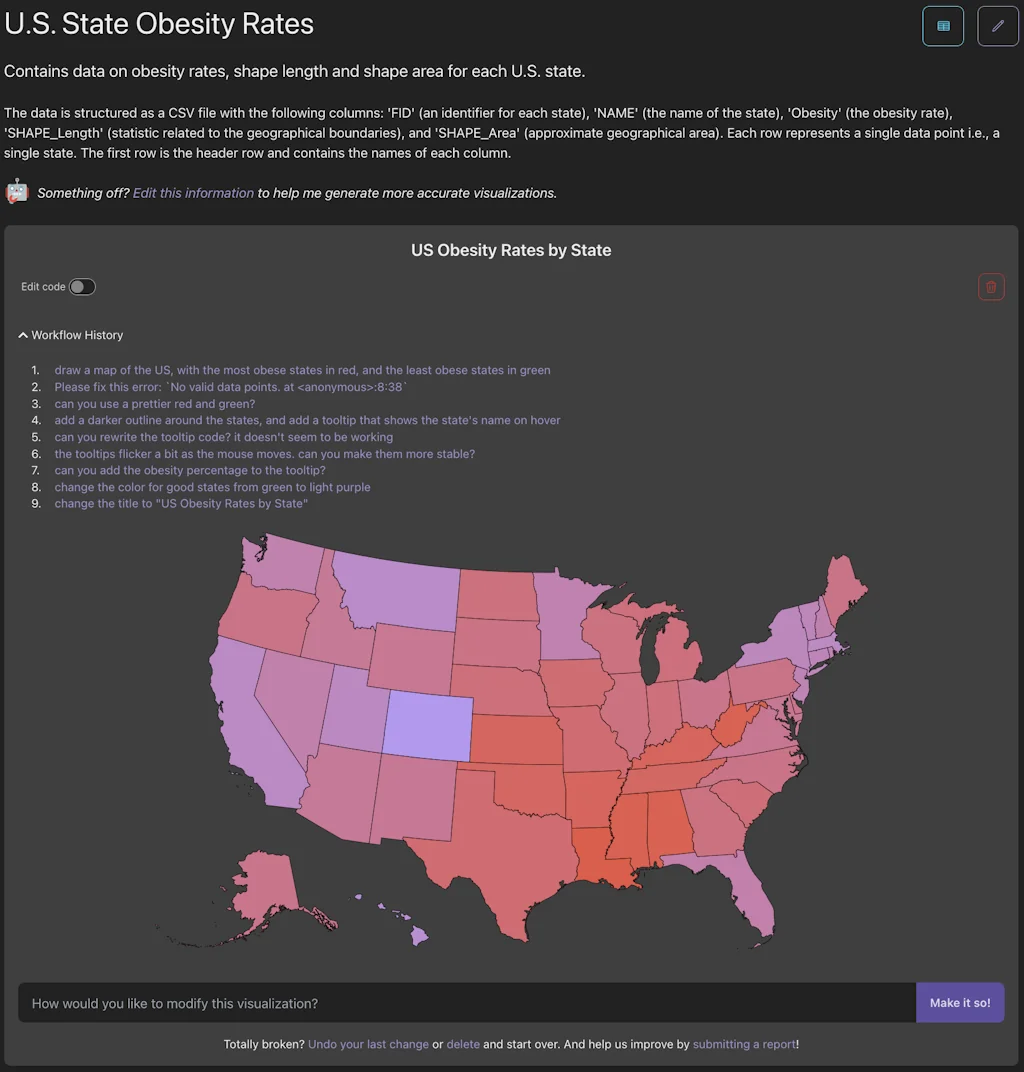Delete visualization with red trash icon

coord(991,287)
